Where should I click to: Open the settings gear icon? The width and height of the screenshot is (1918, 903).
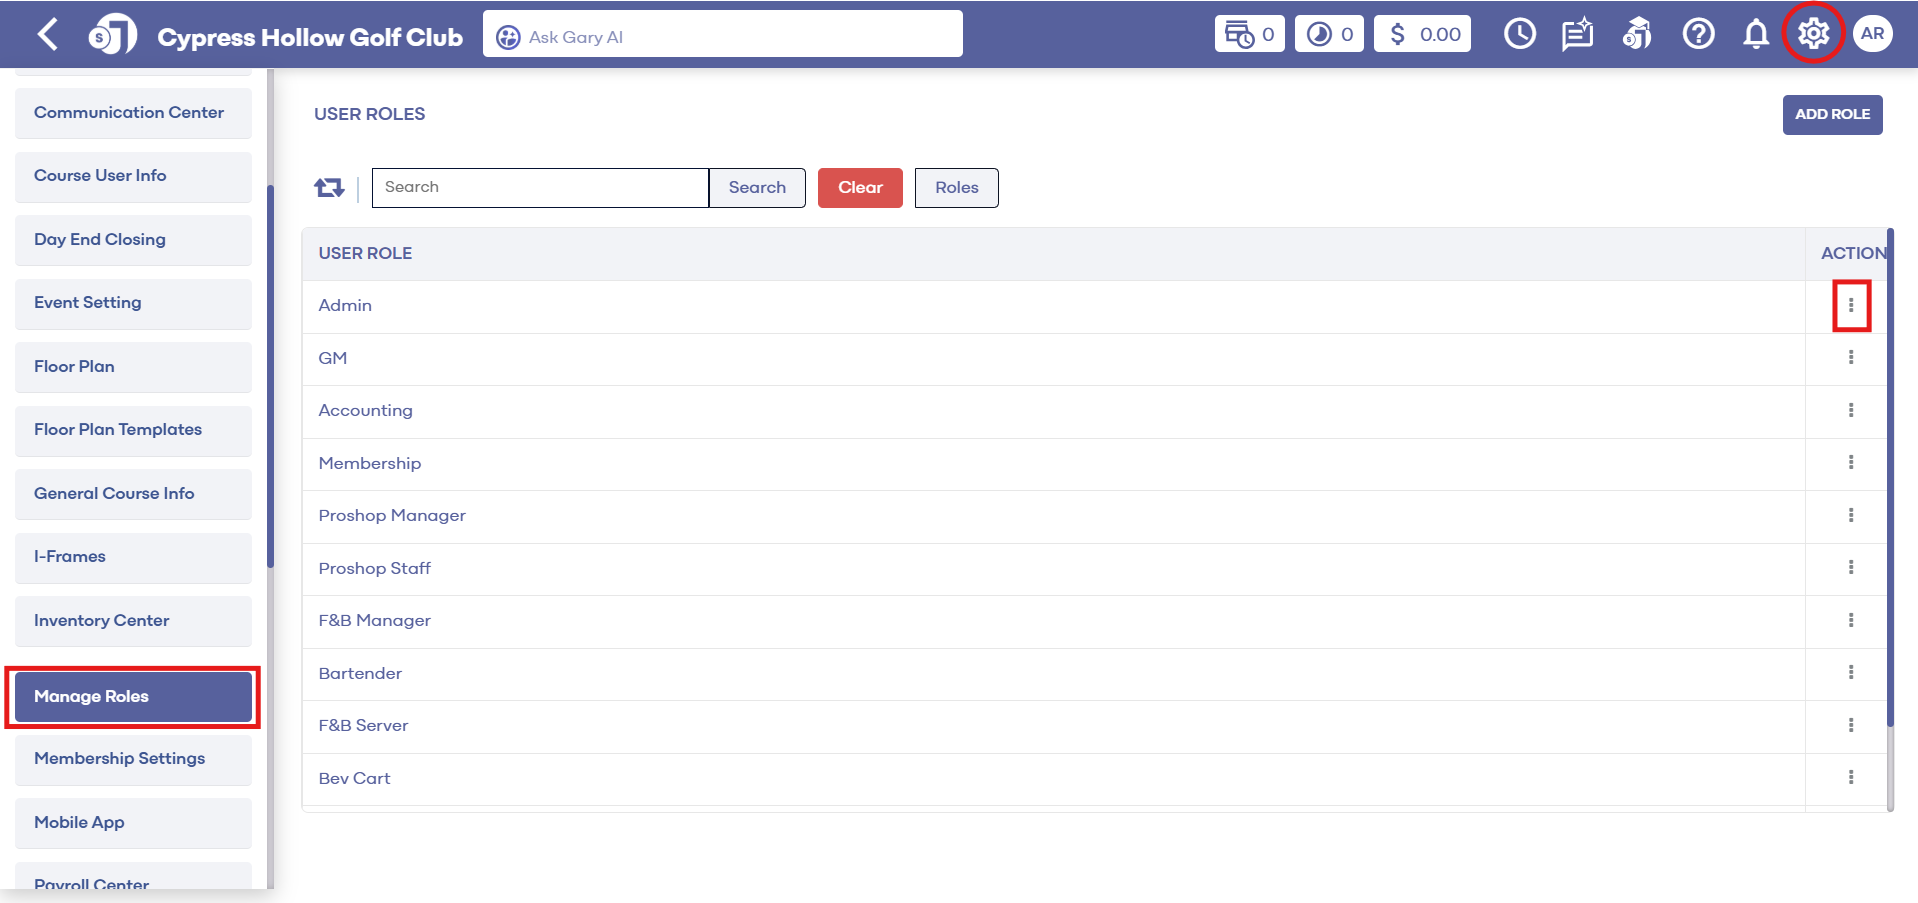point(1813,34)
